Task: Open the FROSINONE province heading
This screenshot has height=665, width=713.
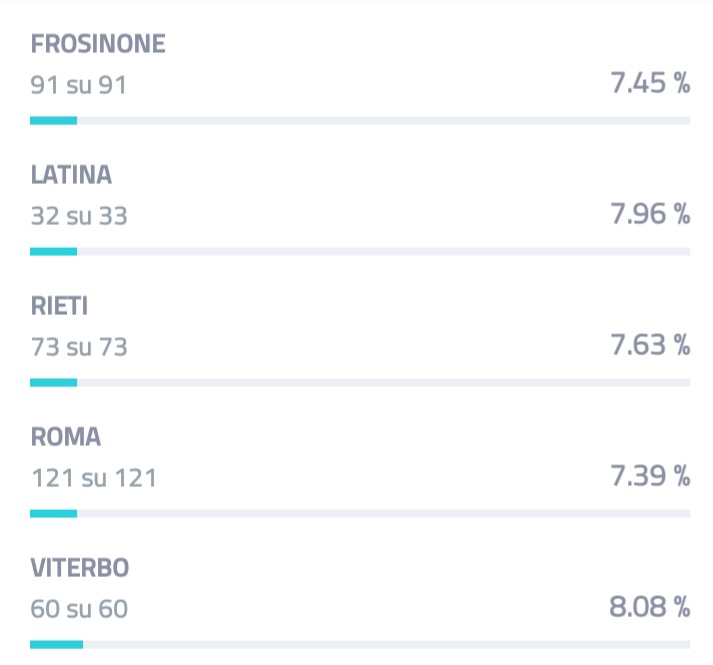Action: (98, 44)
